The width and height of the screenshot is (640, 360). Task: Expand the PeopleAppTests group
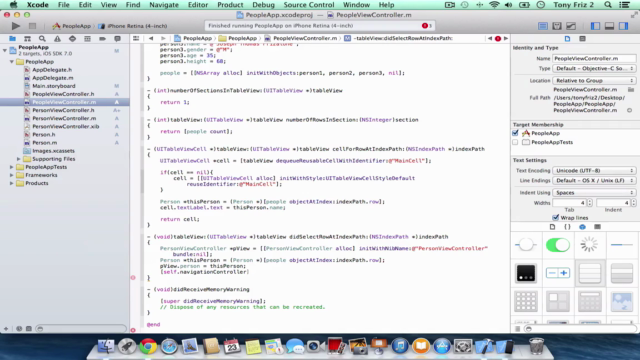(11, 167)
